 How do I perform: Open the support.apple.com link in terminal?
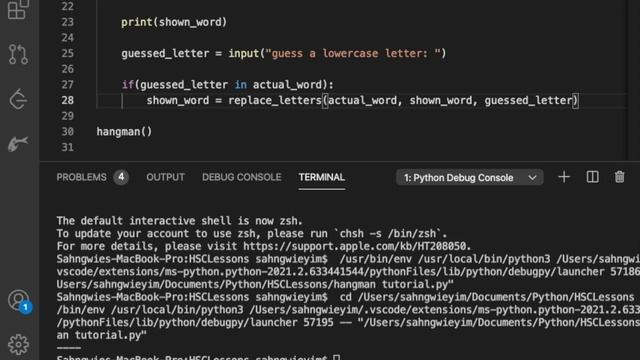click(354, 246)
